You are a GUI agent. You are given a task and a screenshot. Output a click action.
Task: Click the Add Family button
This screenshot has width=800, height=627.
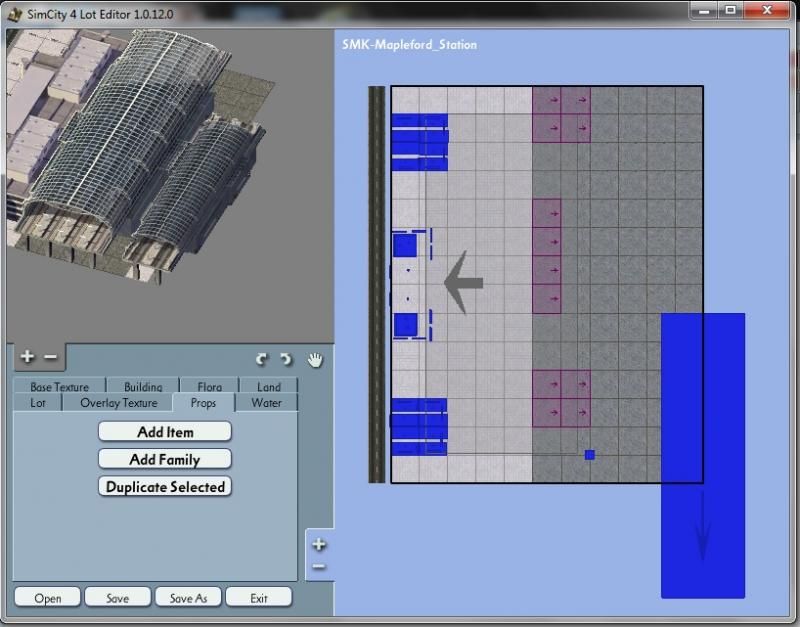pyautogui.click(x=165, y=459)
